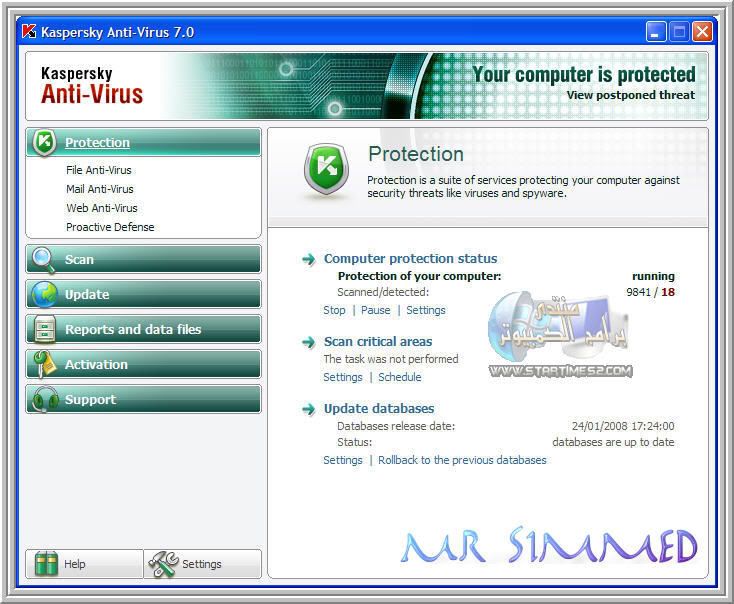Click the Scan magnifying glass icon
734x604 pixels.
tap(44, 259)
